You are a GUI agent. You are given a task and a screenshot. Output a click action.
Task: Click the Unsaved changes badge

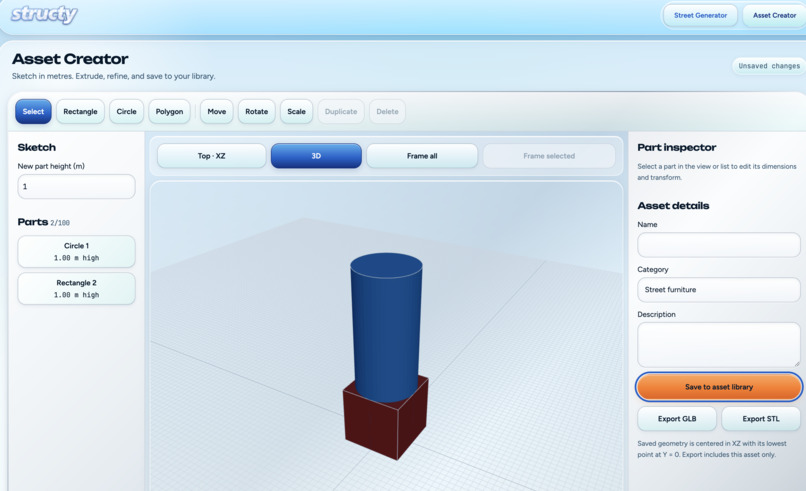[x=769, y=66]
